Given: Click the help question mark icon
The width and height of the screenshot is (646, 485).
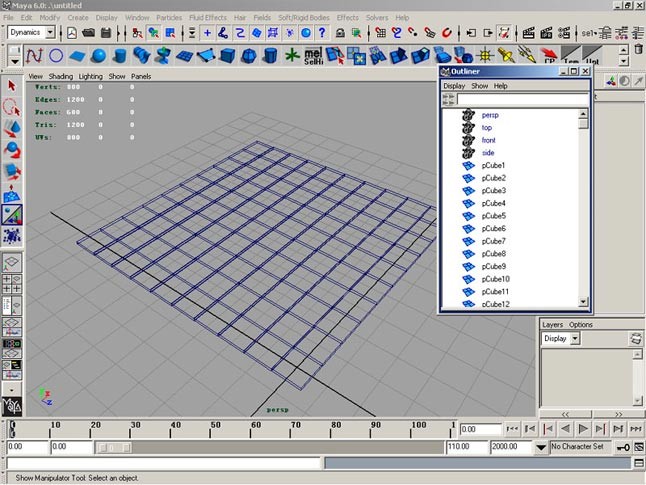Looking at the screenshot, I should click(x=322, y=33).
